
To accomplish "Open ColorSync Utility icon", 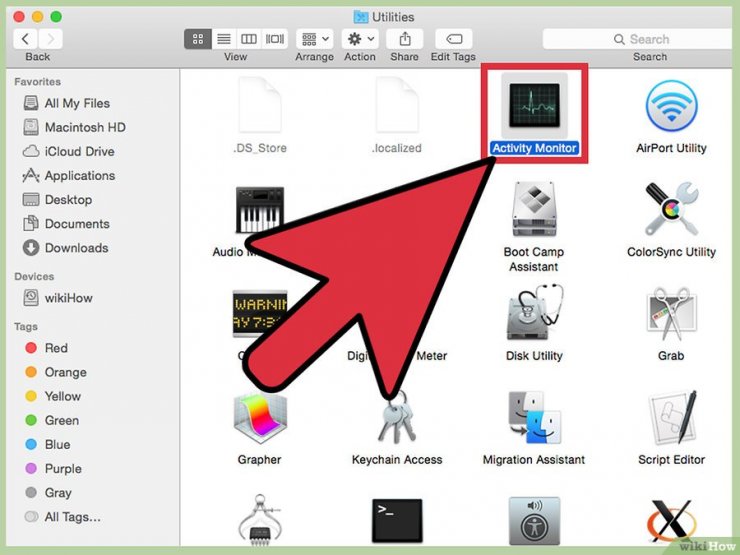I will pyautogui.click(x=671, y=211).
